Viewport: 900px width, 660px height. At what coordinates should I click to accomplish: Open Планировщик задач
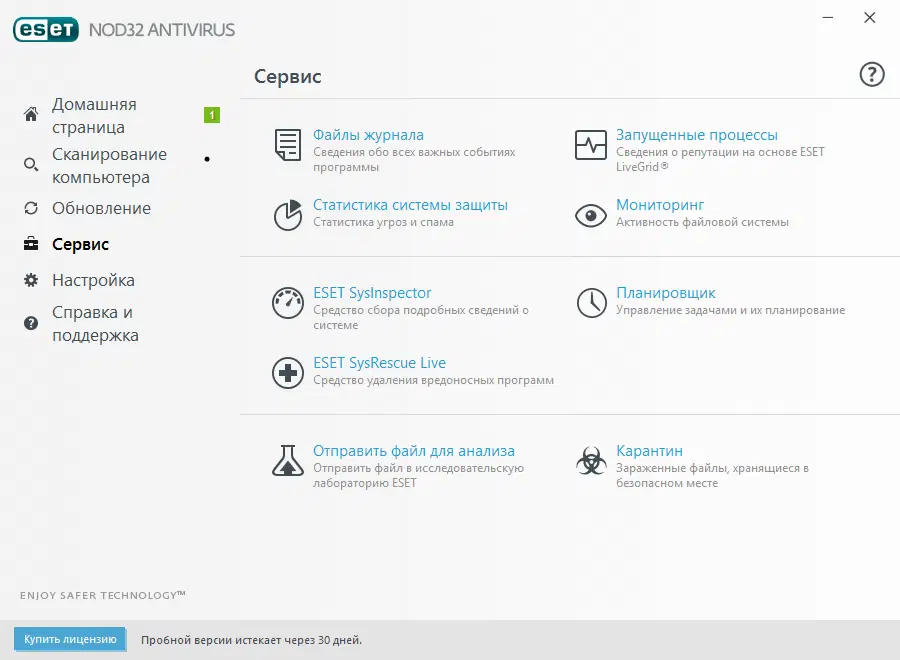pyautogui.click(x=666, y=293)
